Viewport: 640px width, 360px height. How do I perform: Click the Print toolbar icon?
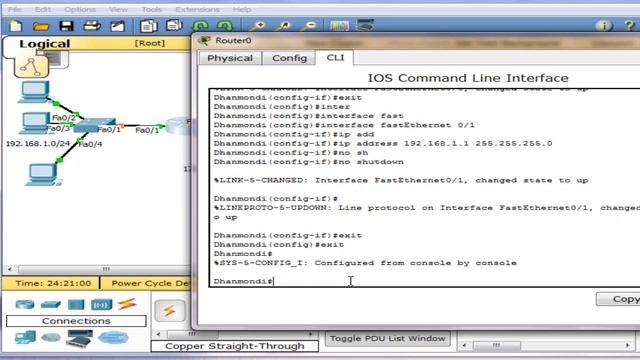pos(92,26)
